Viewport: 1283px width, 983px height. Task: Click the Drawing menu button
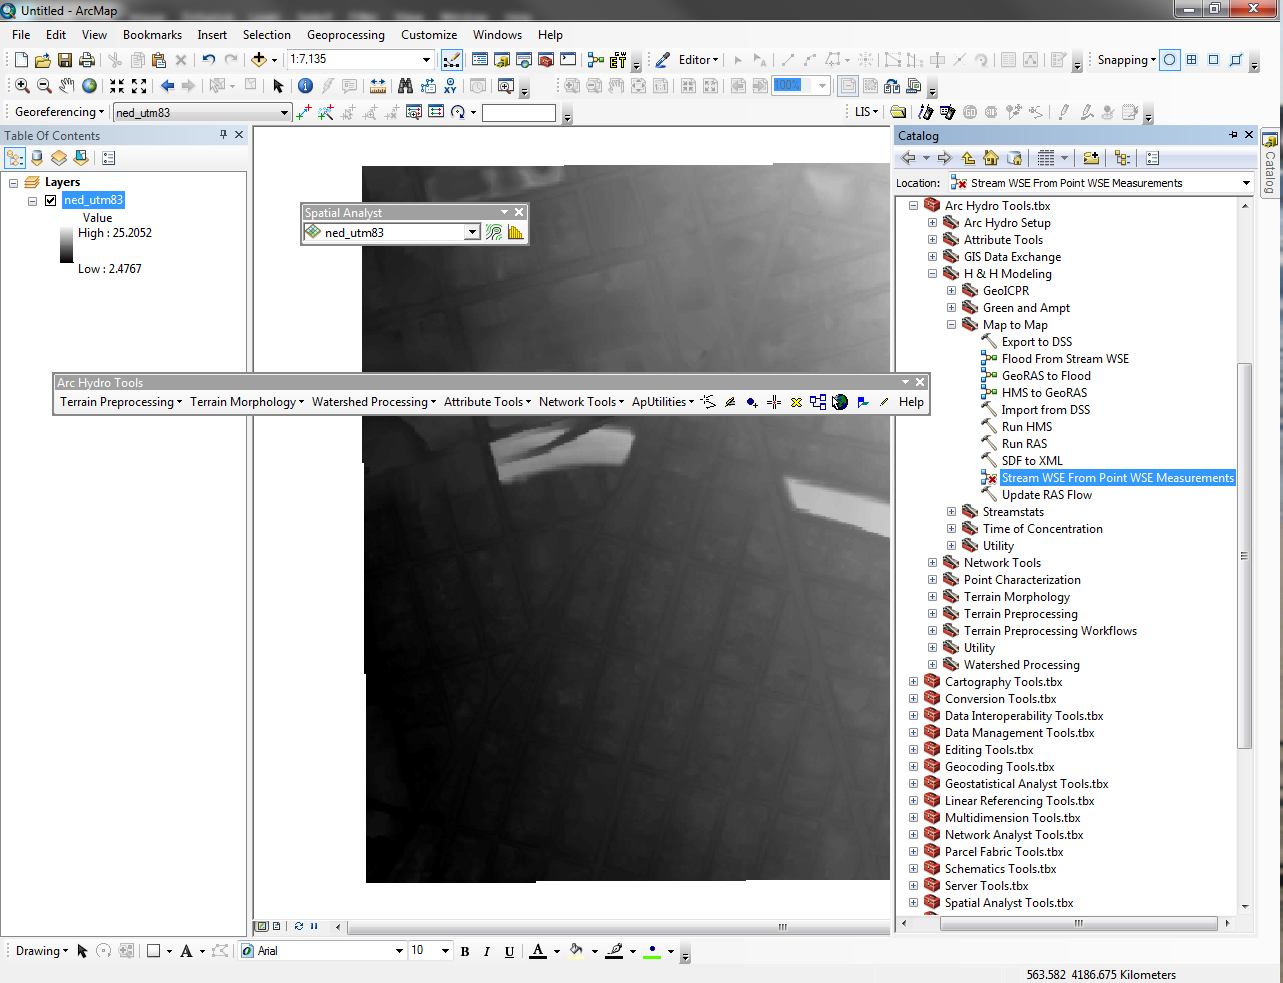pyautogui.click(x=42, y=951)
